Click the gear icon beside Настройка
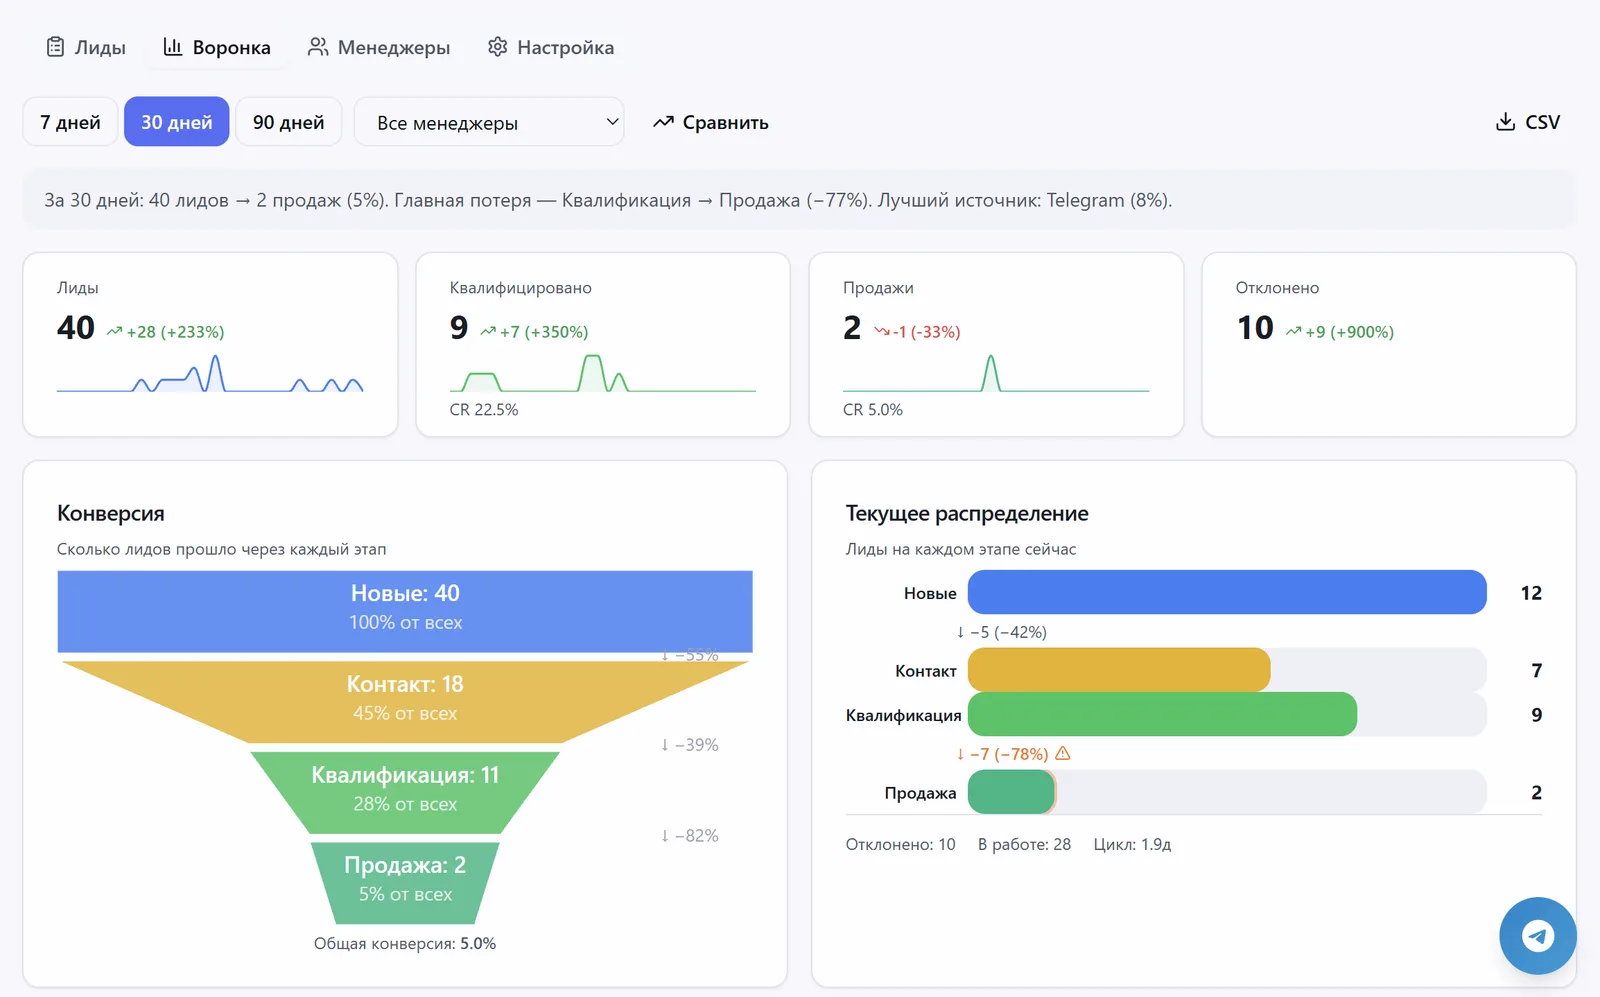 click(x=497, y=47)
